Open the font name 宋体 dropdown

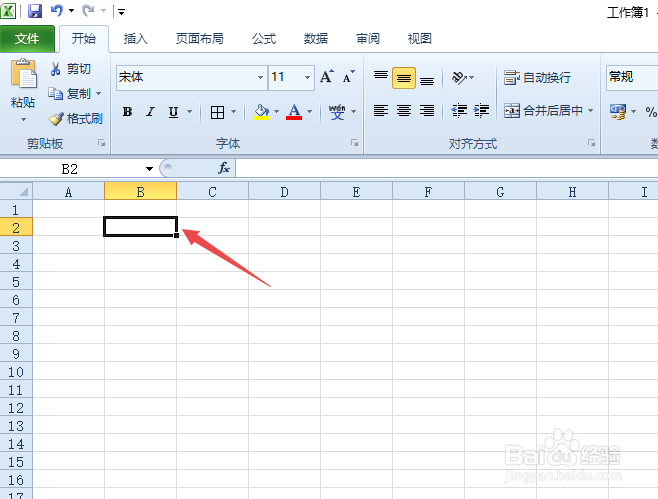[261, 77]
